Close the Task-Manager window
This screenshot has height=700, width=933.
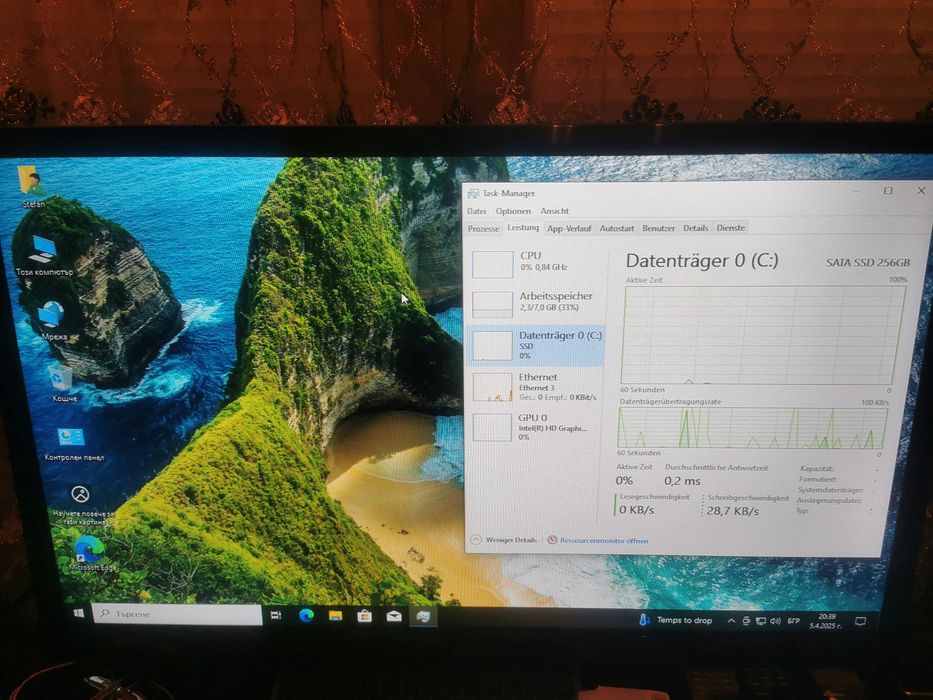[921, 190]
